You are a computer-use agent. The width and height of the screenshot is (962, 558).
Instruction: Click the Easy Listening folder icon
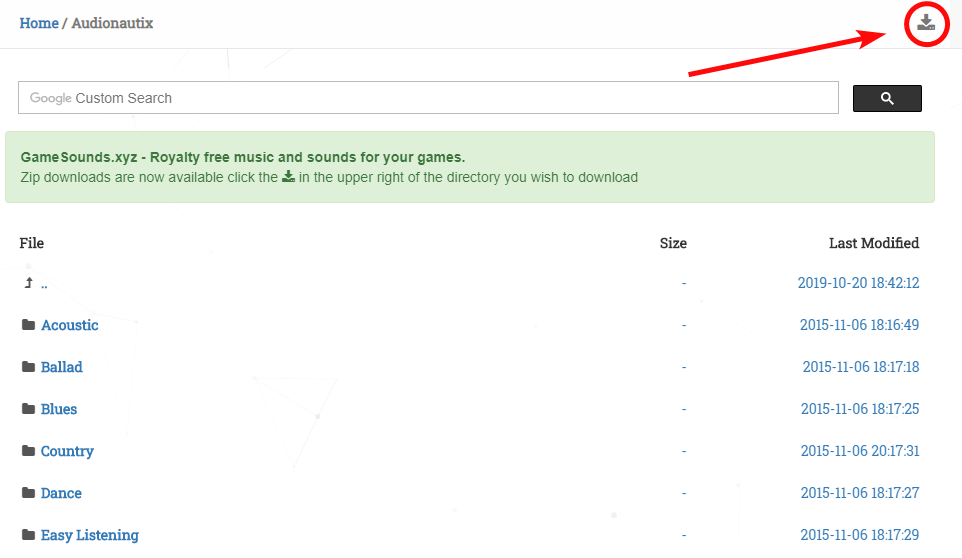pos(28,535)
